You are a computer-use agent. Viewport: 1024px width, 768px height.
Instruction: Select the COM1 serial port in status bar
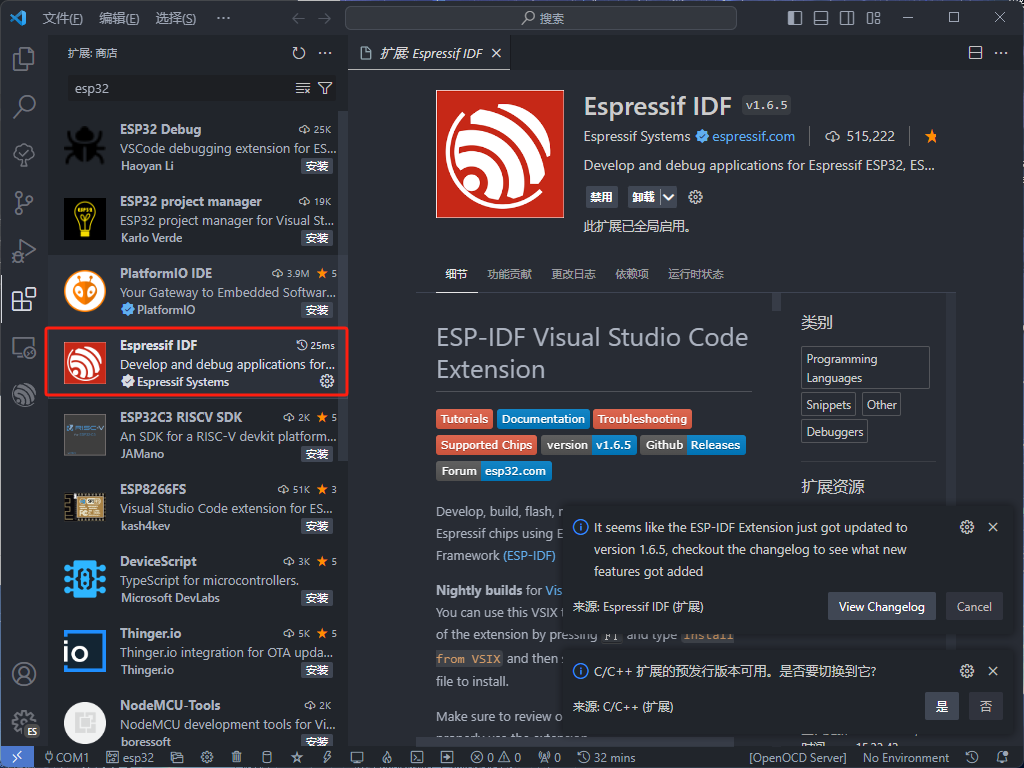66,758
